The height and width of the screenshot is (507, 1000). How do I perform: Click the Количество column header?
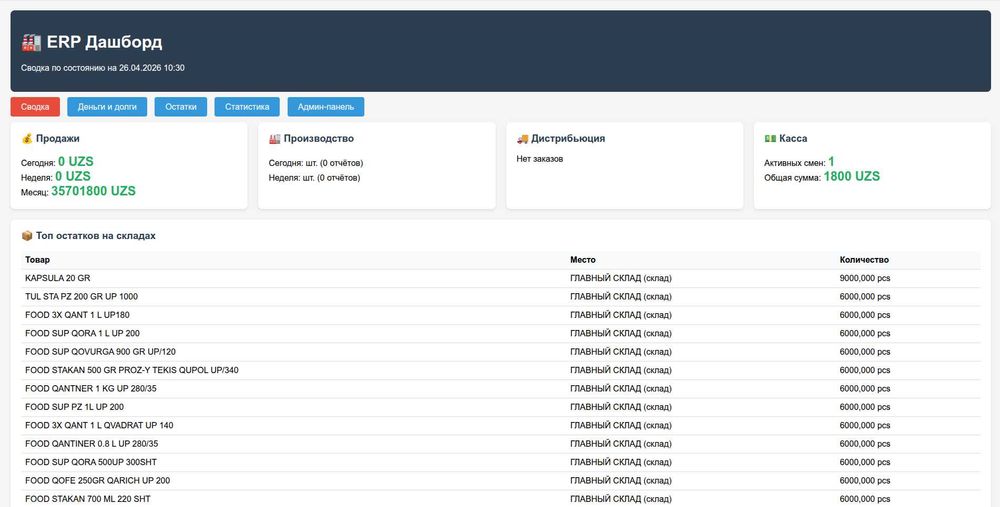[x=864, y=260]
